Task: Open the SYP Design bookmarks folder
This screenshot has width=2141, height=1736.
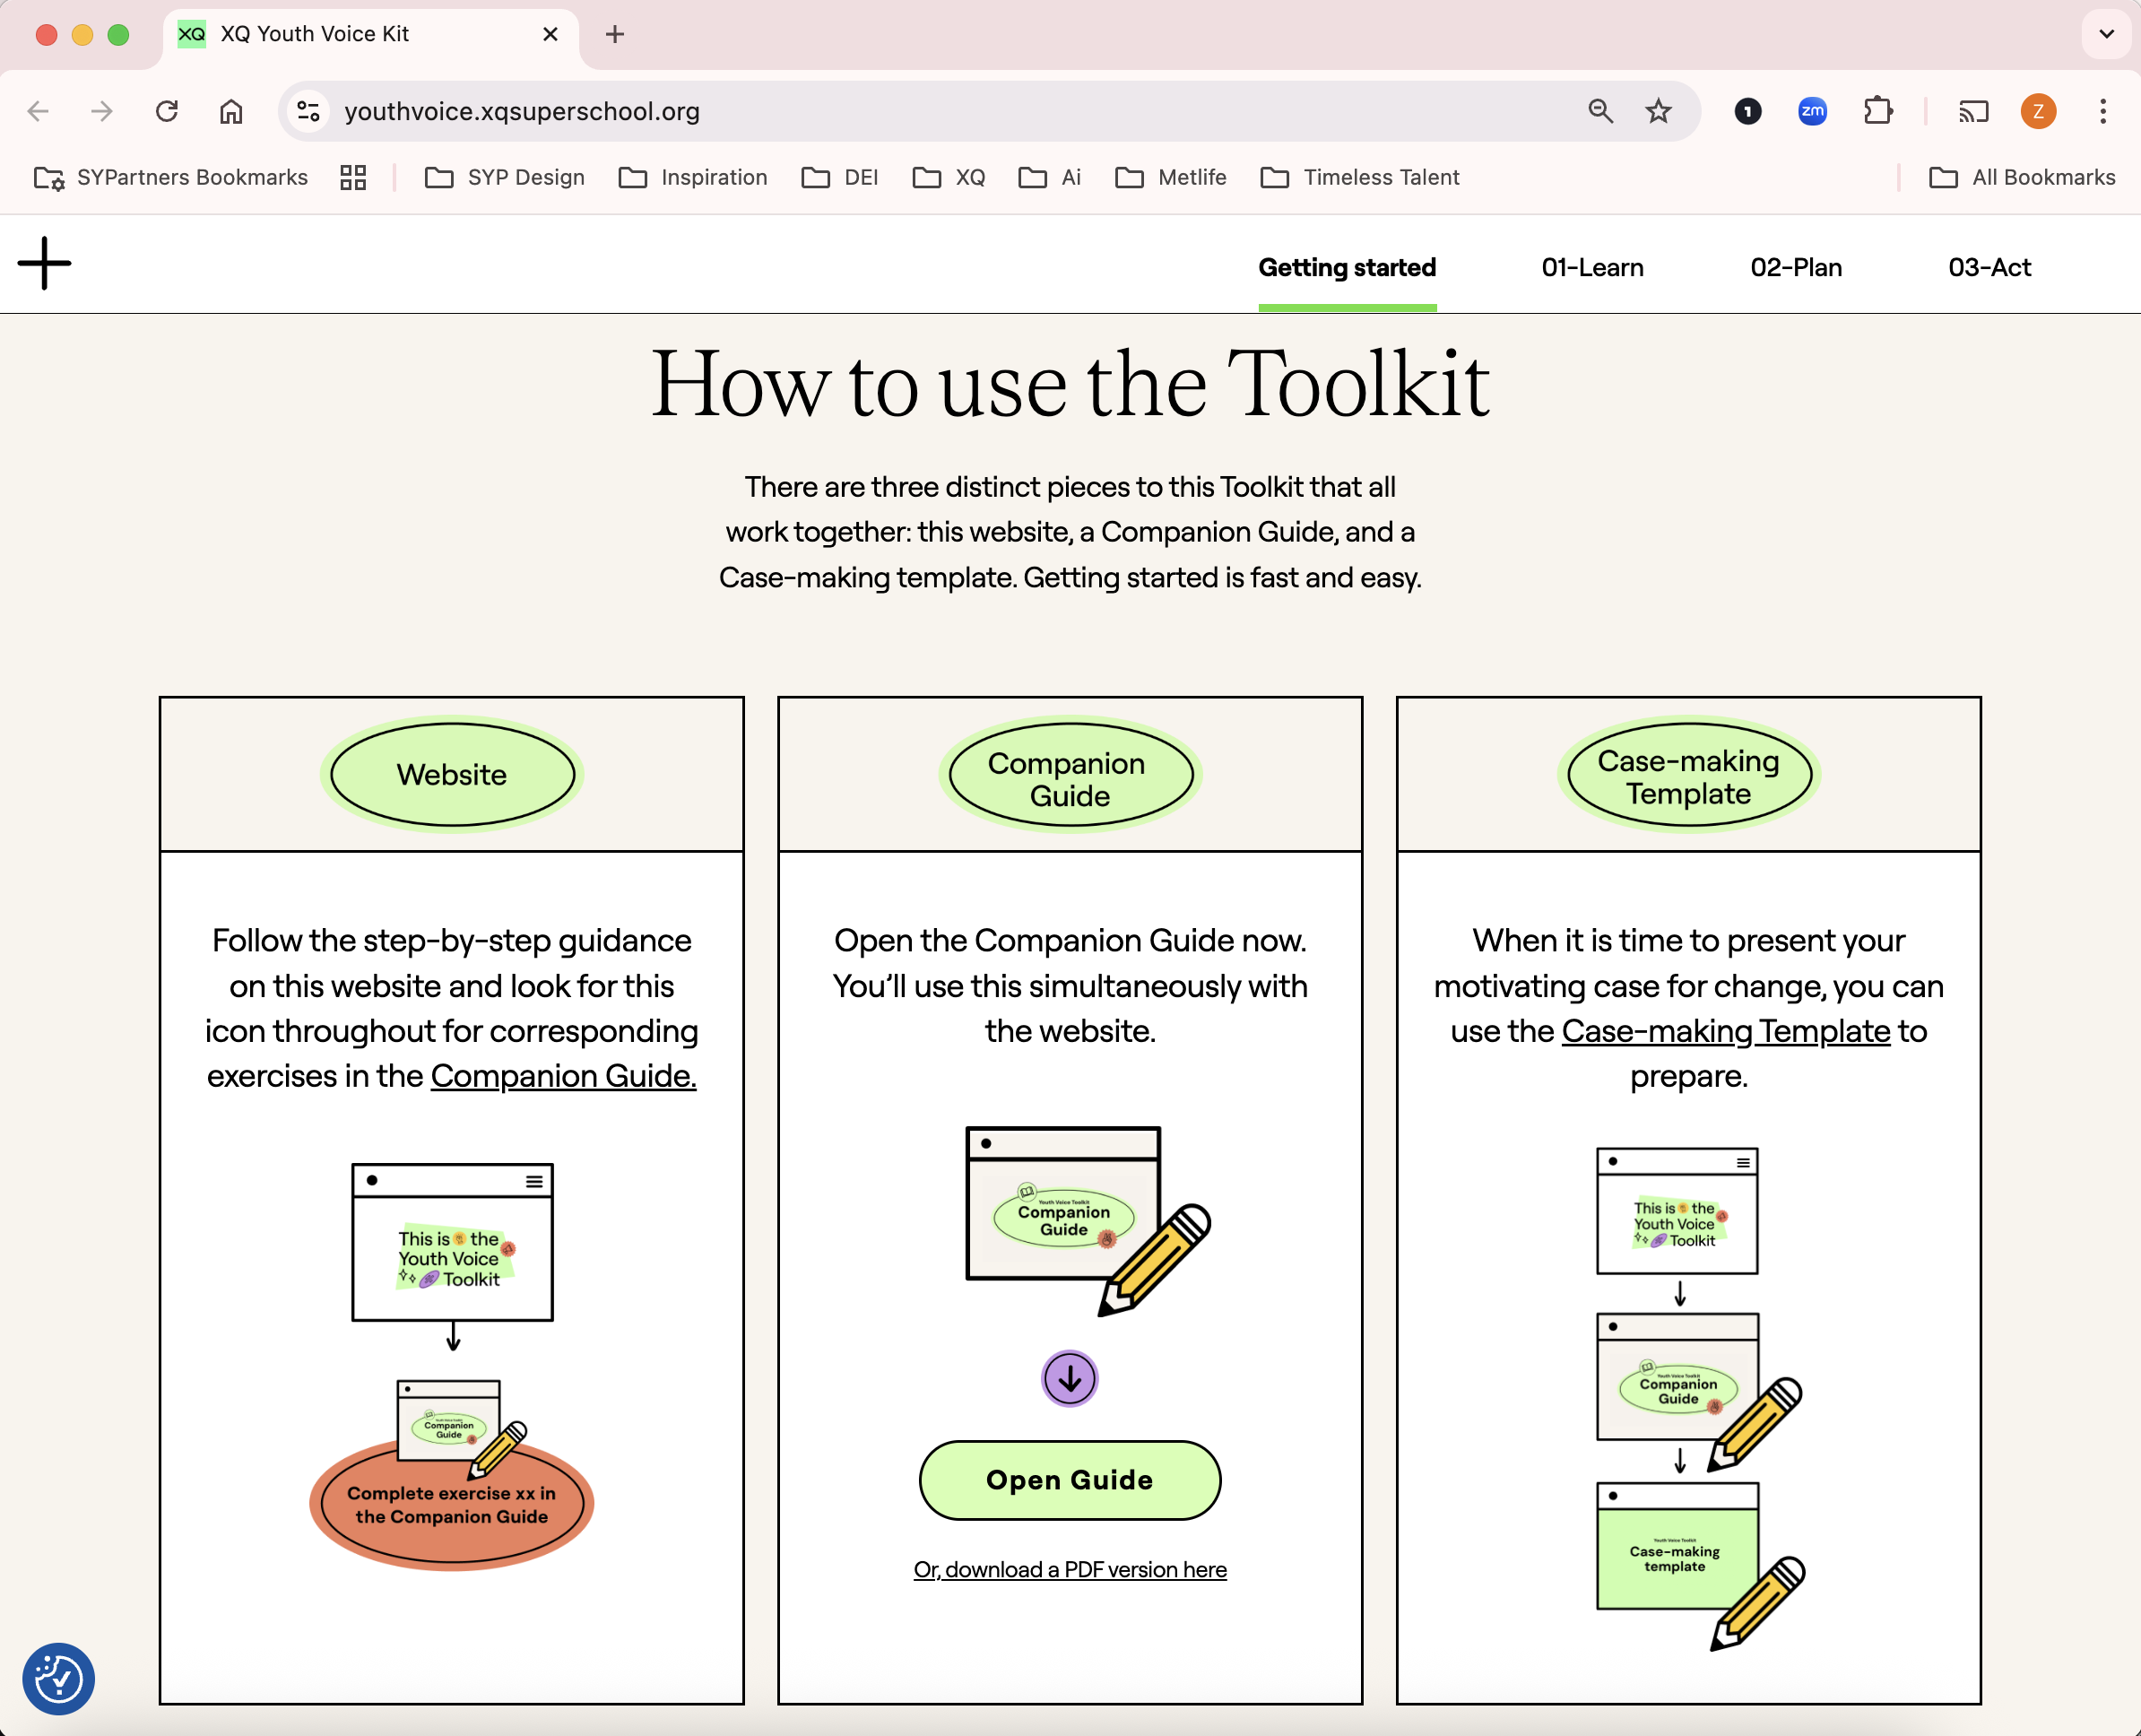Action: click(x=505, y=177)
